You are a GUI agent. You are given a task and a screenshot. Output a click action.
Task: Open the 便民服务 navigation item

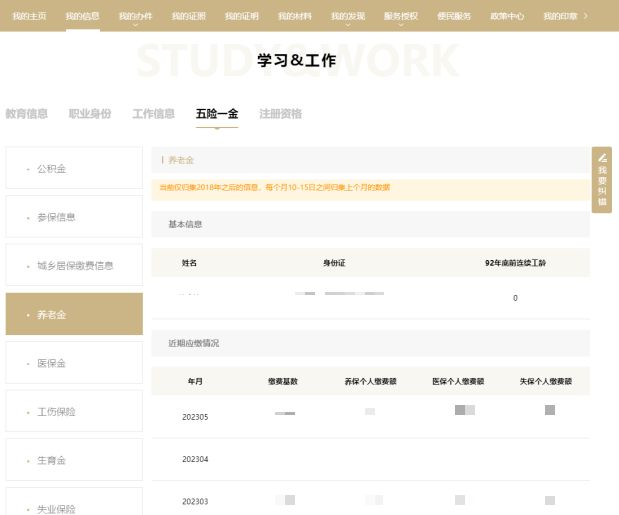pyautogui.click(x=454, y=16)
